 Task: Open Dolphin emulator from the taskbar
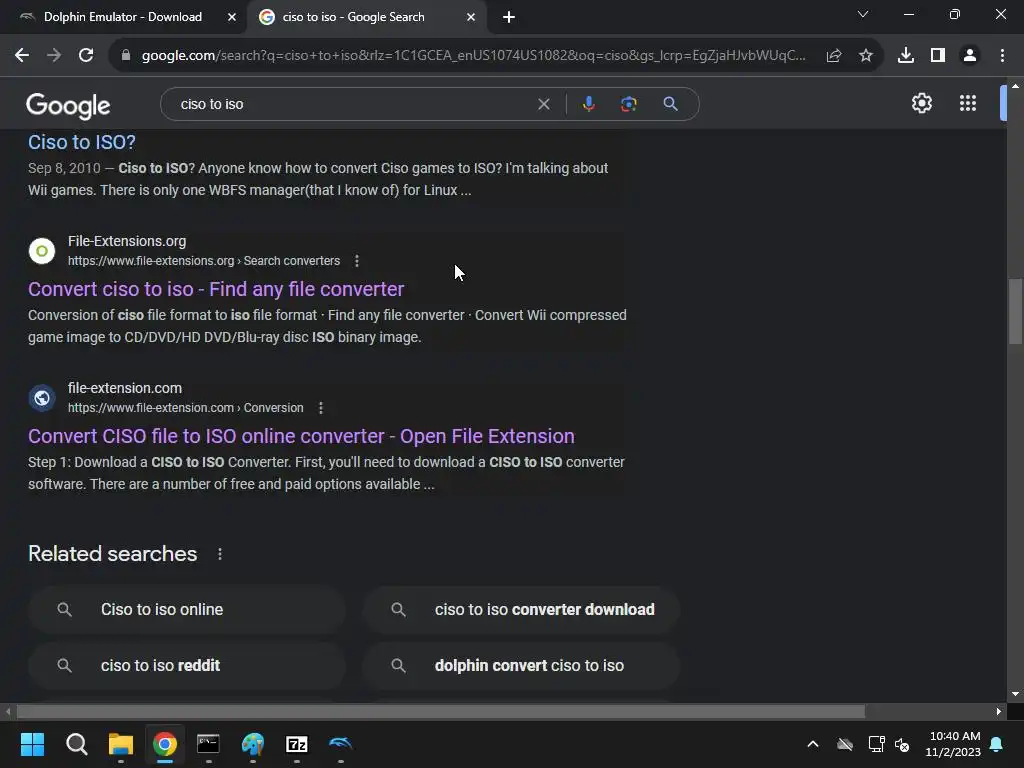340,743
